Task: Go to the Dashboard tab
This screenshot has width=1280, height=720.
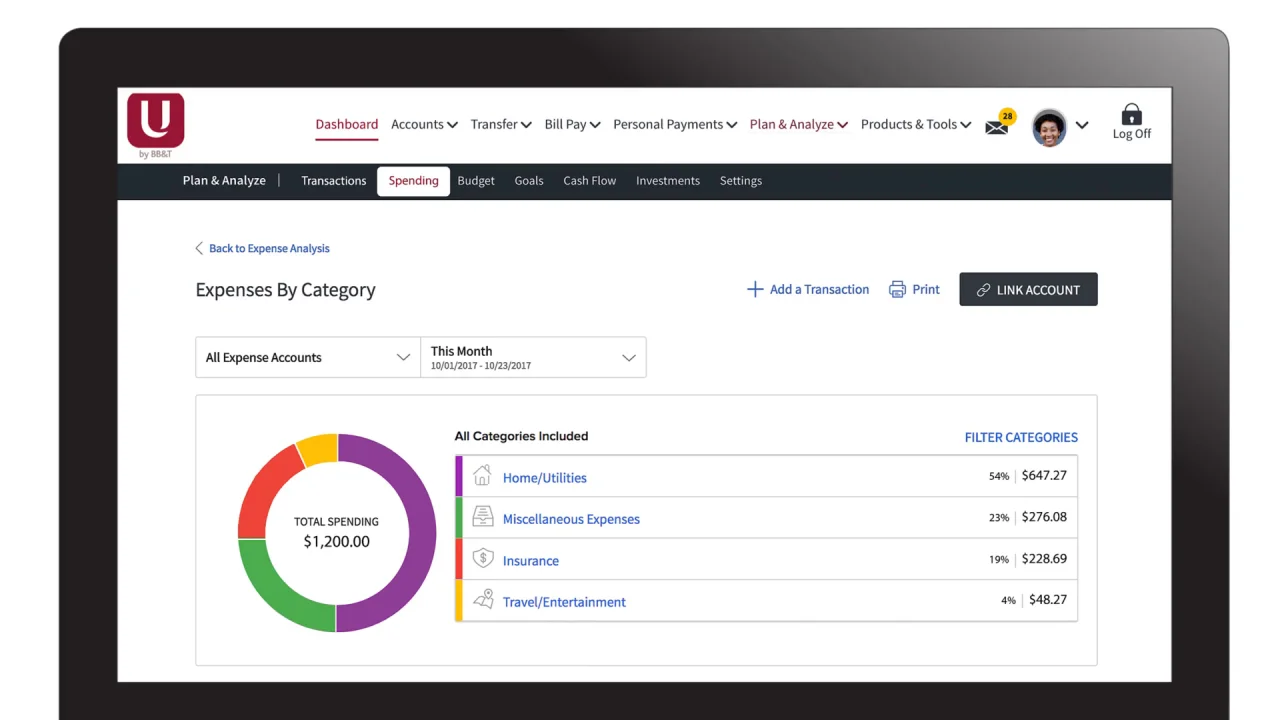Action: (x=347, y=124)
